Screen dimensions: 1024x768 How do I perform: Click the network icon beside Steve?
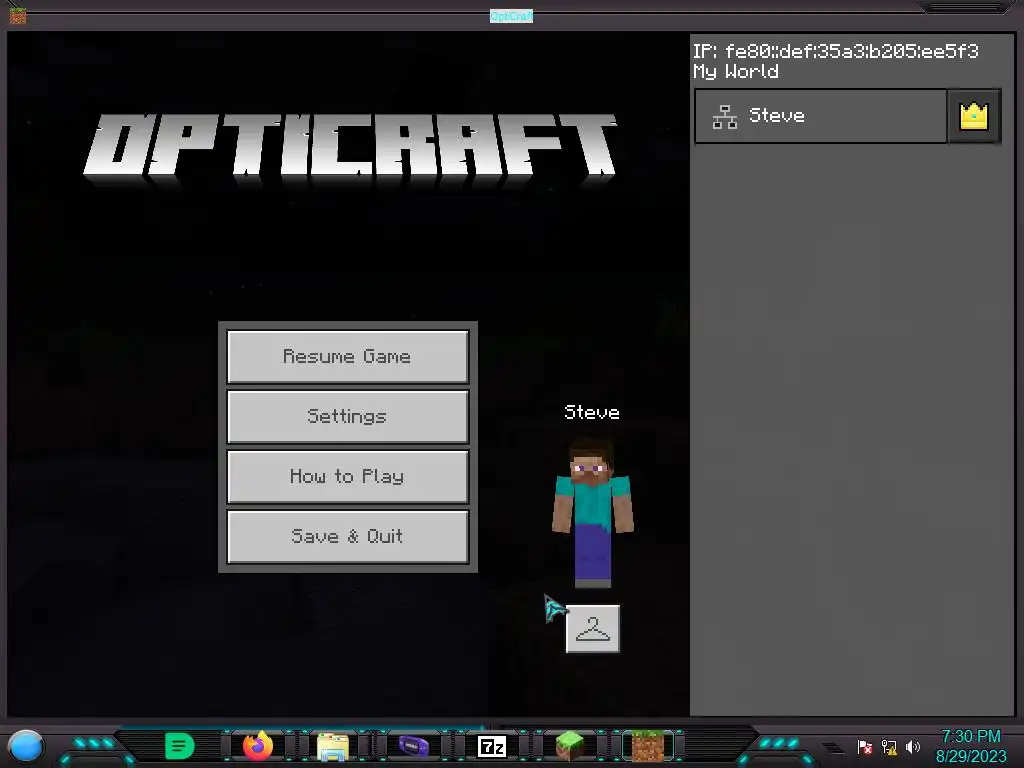[x=724, y=117]
